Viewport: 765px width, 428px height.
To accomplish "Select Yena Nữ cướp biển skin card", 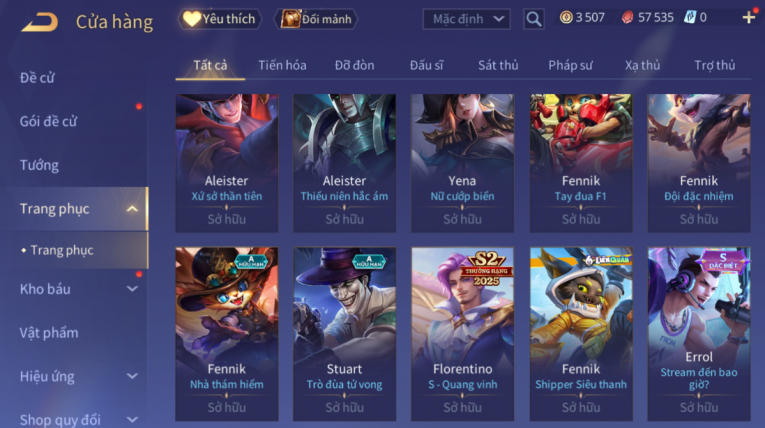I will [462, 163].
